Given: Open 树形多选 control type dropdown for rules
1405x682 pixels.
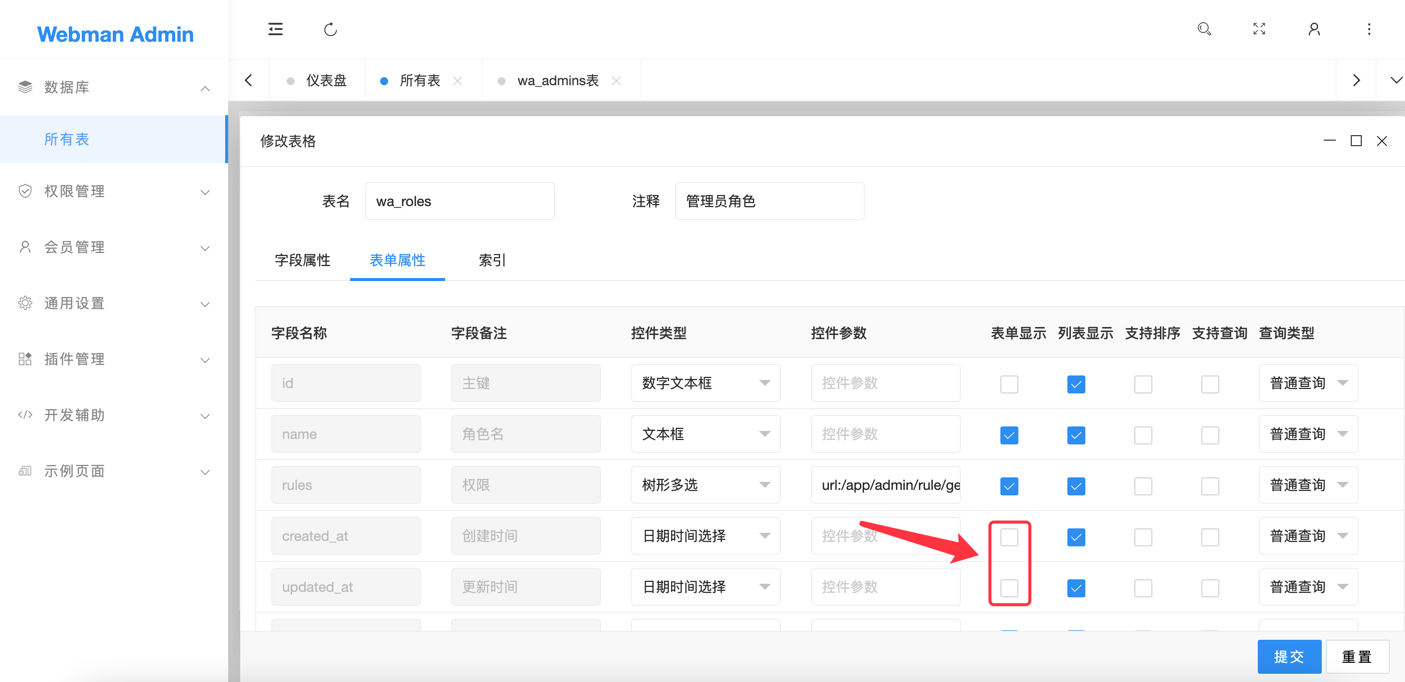Looking at the screenshot, I should pos(706,485).
